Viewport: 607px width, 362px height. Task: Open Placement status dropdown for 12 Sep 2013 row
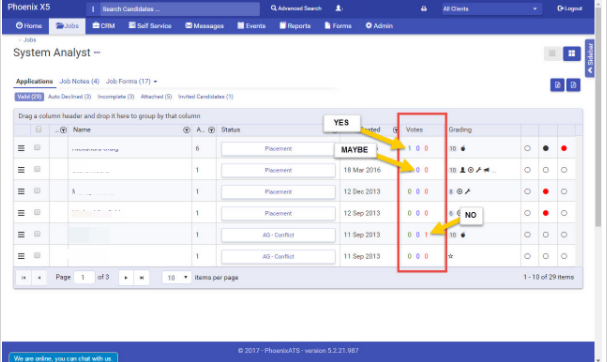(278, 213)
